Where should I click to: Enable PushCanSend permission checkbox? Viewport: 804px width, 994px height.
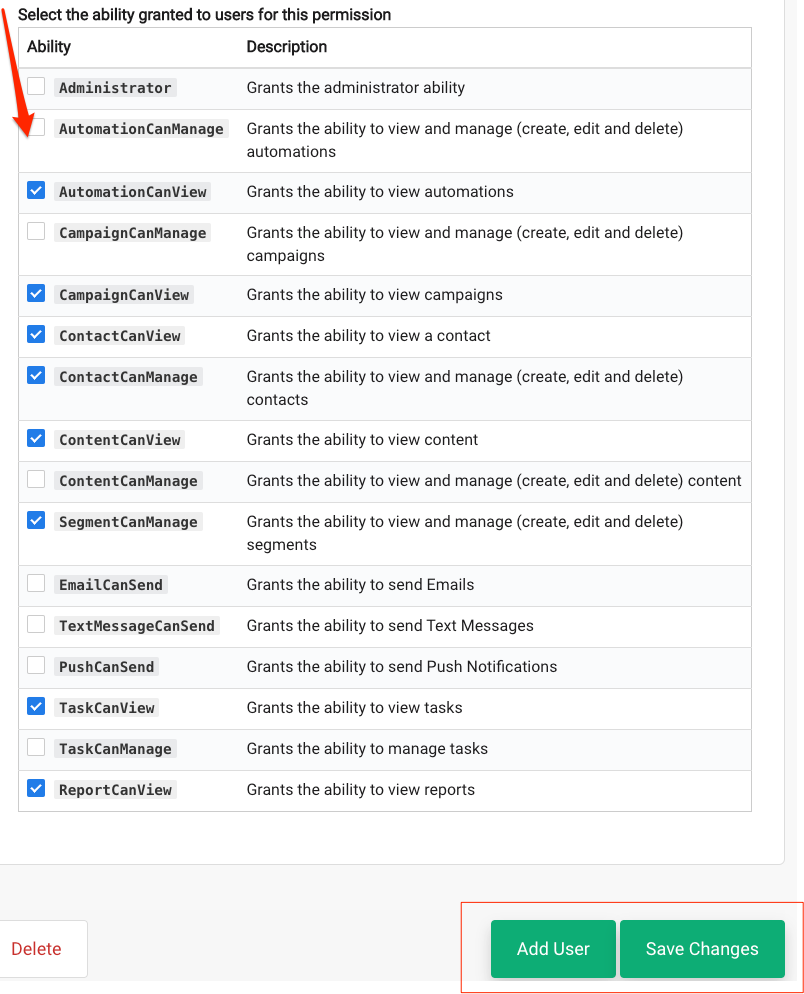point(36,665)
